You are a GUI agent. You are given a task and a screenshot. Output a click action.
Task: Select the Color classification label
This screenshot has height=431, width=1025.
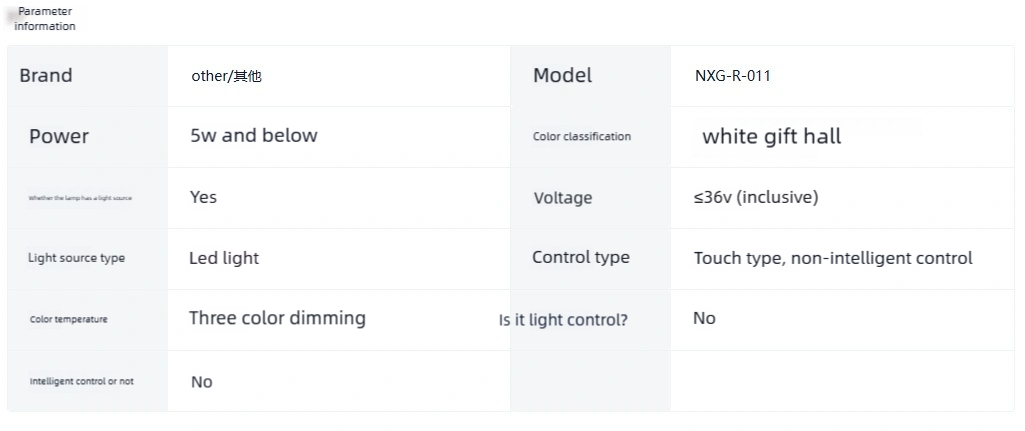(582, 137)
